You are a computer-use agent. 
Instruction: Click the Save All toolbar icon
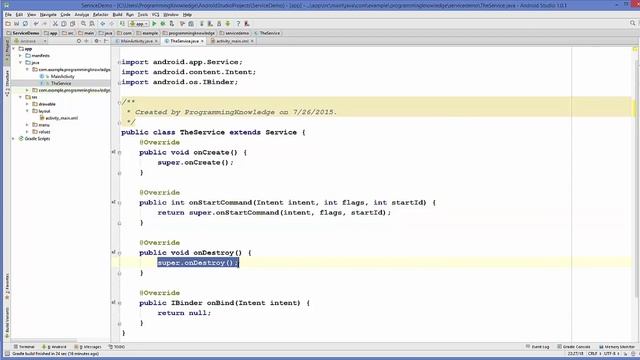(x=17, y=24)
